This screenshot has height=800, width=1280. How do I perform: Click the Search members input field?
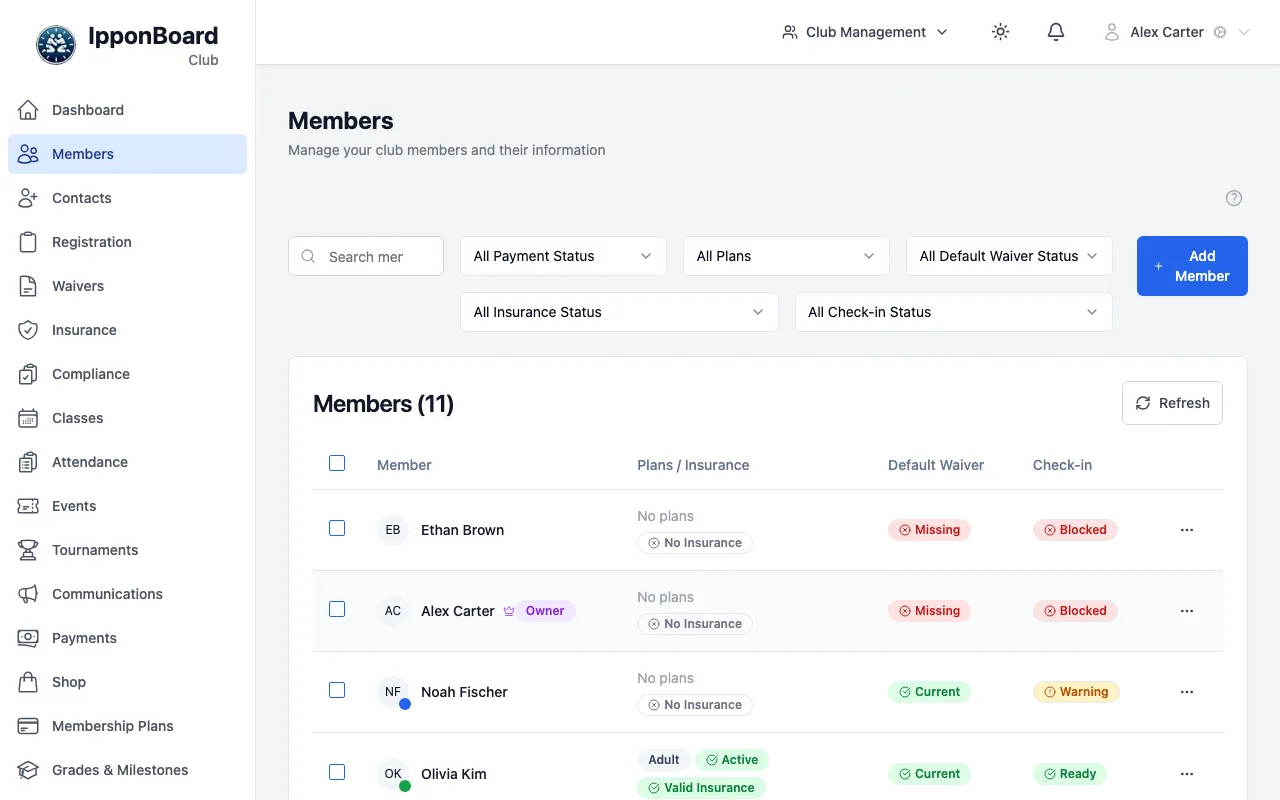click(x=366, y=256)
